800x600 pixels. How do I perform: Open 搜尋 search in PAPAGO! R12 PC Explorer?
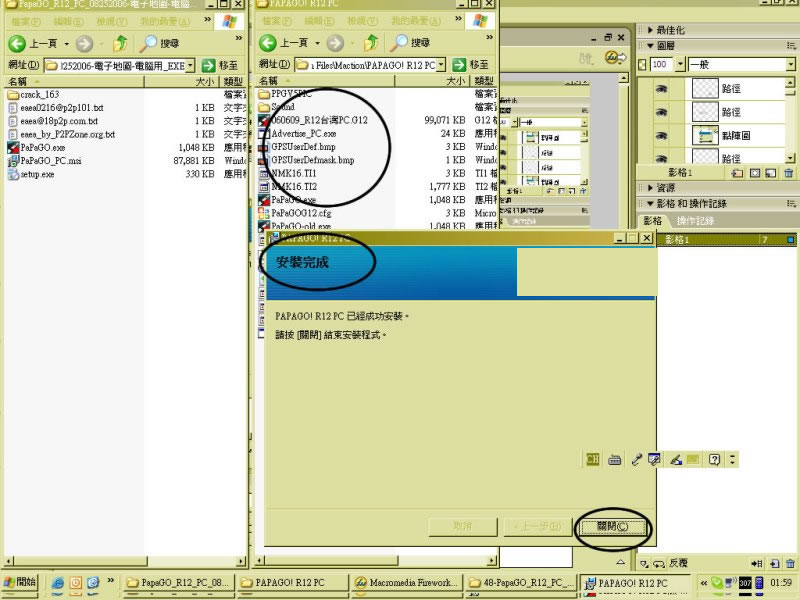410,43
